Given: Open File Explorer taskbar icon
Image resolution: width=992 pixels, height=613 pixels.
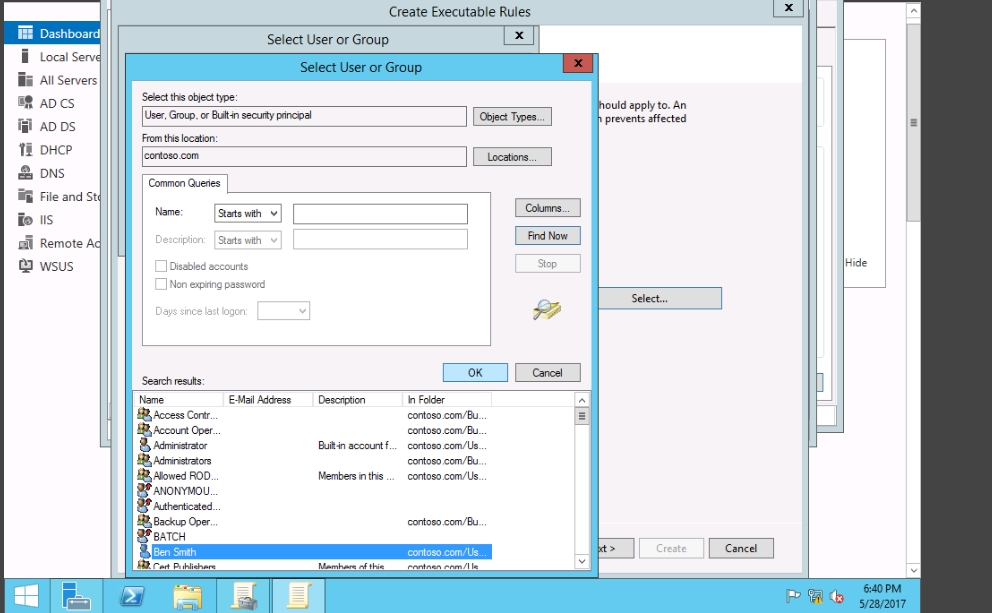Looking at the screenshot, I should point(187,596).
